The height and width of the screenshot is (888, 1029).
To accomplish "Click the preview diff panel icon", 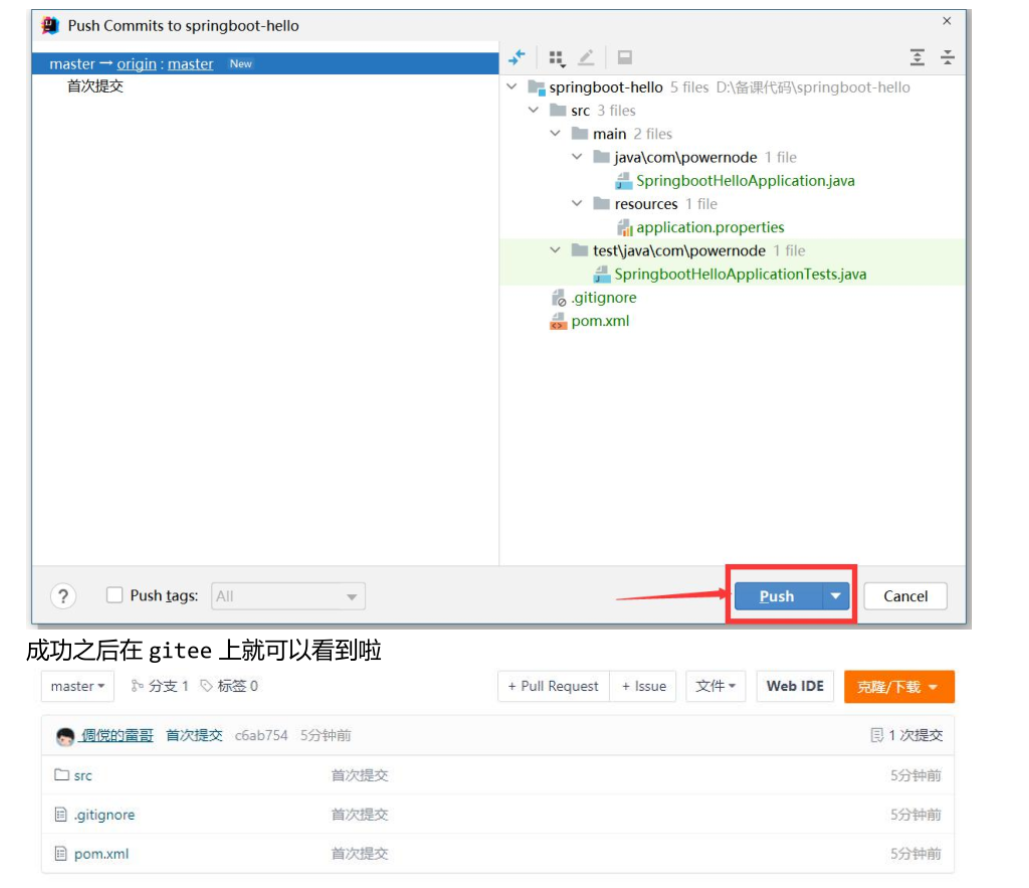I will (x=625, y=58).
